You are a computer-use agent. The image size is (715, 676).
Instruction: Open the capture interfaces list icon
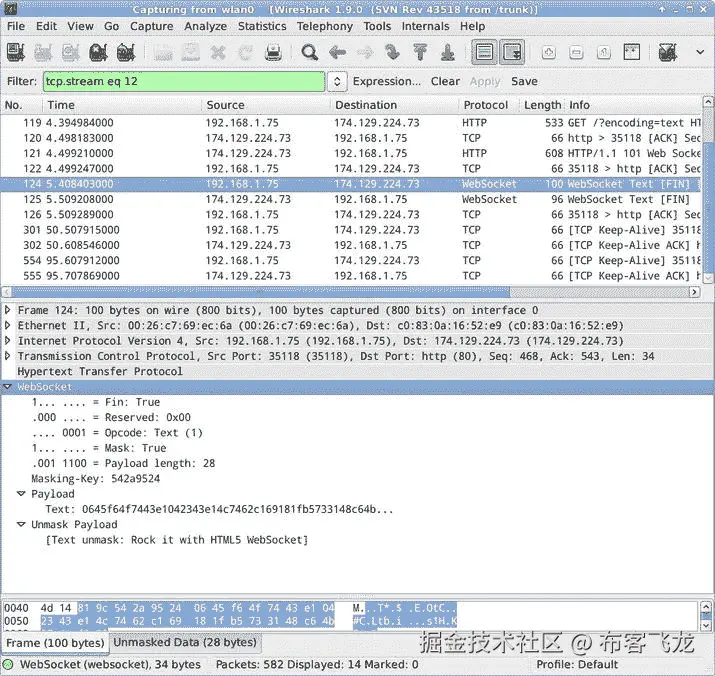click(16, 52)
